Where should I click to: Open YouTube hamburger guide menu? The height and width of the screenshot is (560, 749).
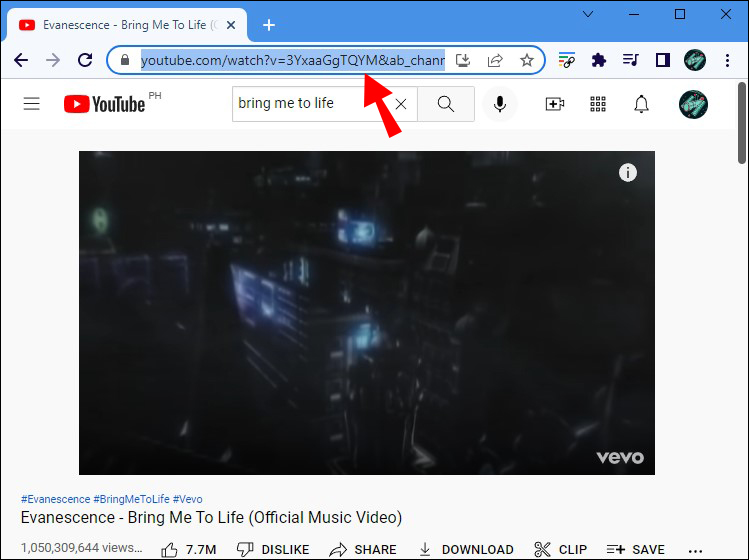(x=32, y=104)
